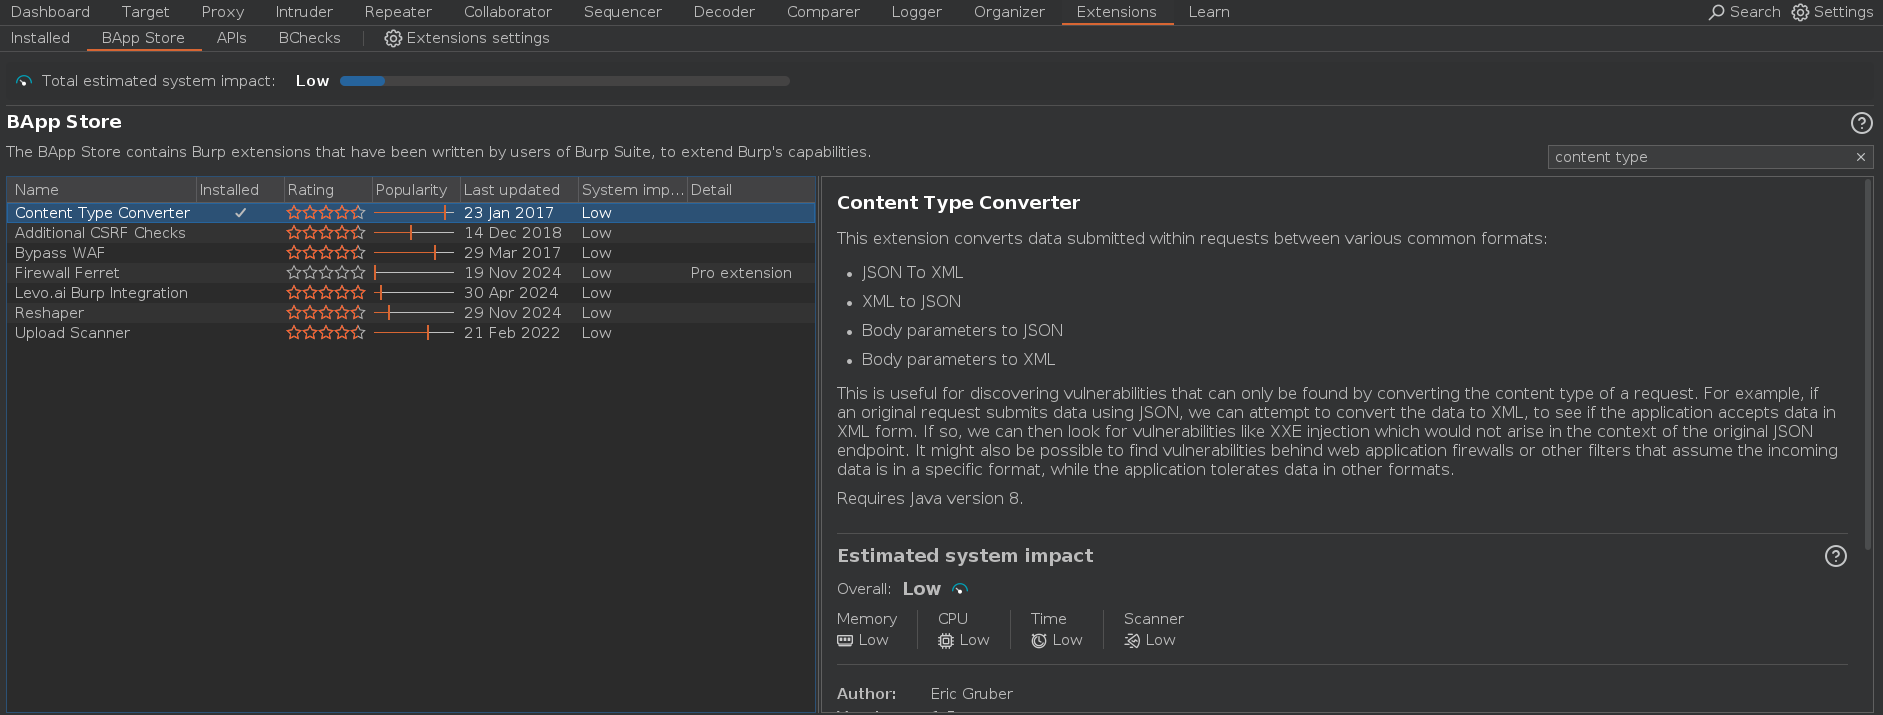
Task: Click the total system impact progress bar
Action: coord(565,81)
